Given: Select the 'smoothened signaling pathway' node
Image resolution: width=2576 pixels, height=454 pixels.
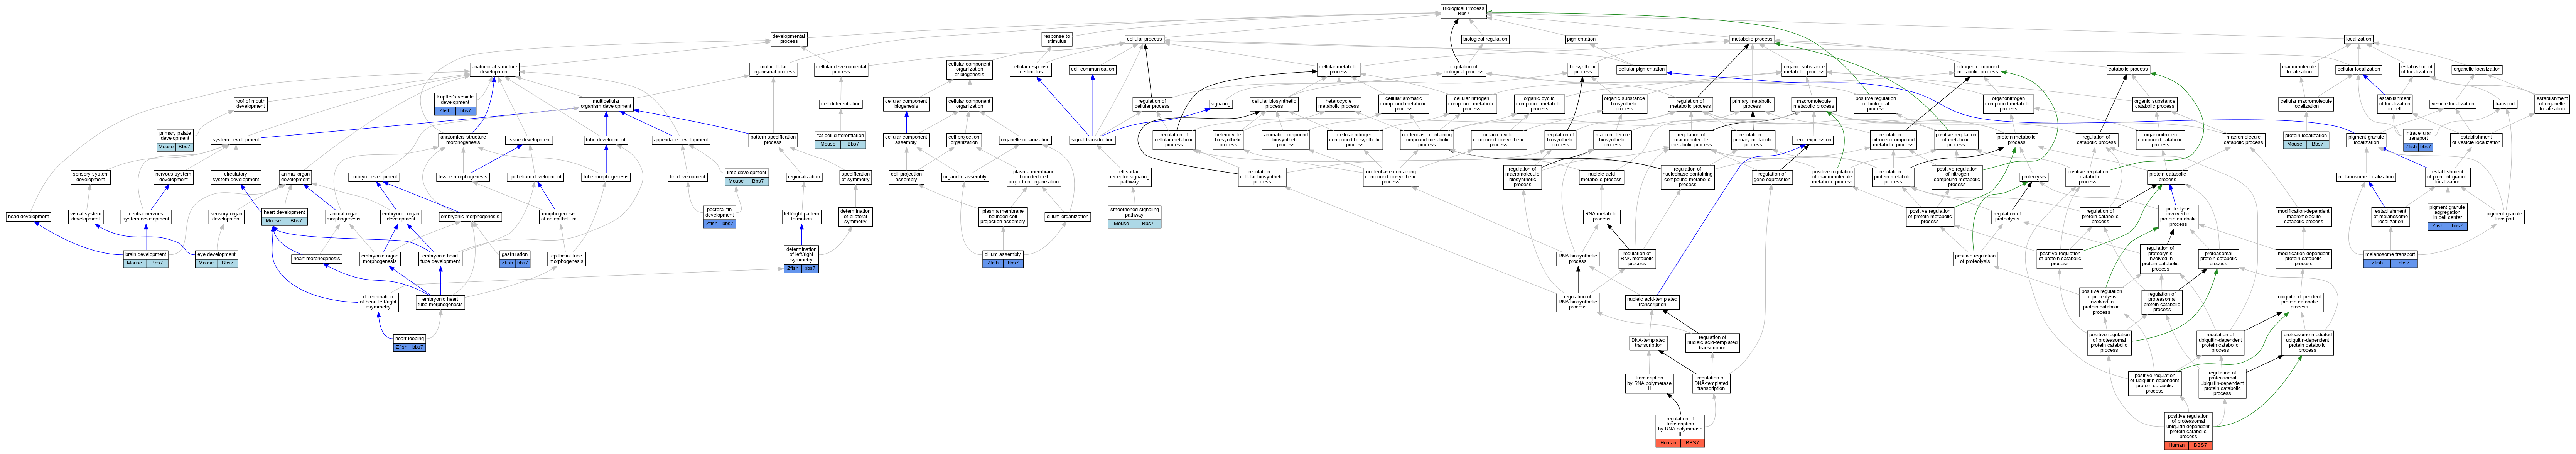Looking at the screenshot, I should [x=1134, y=216].
